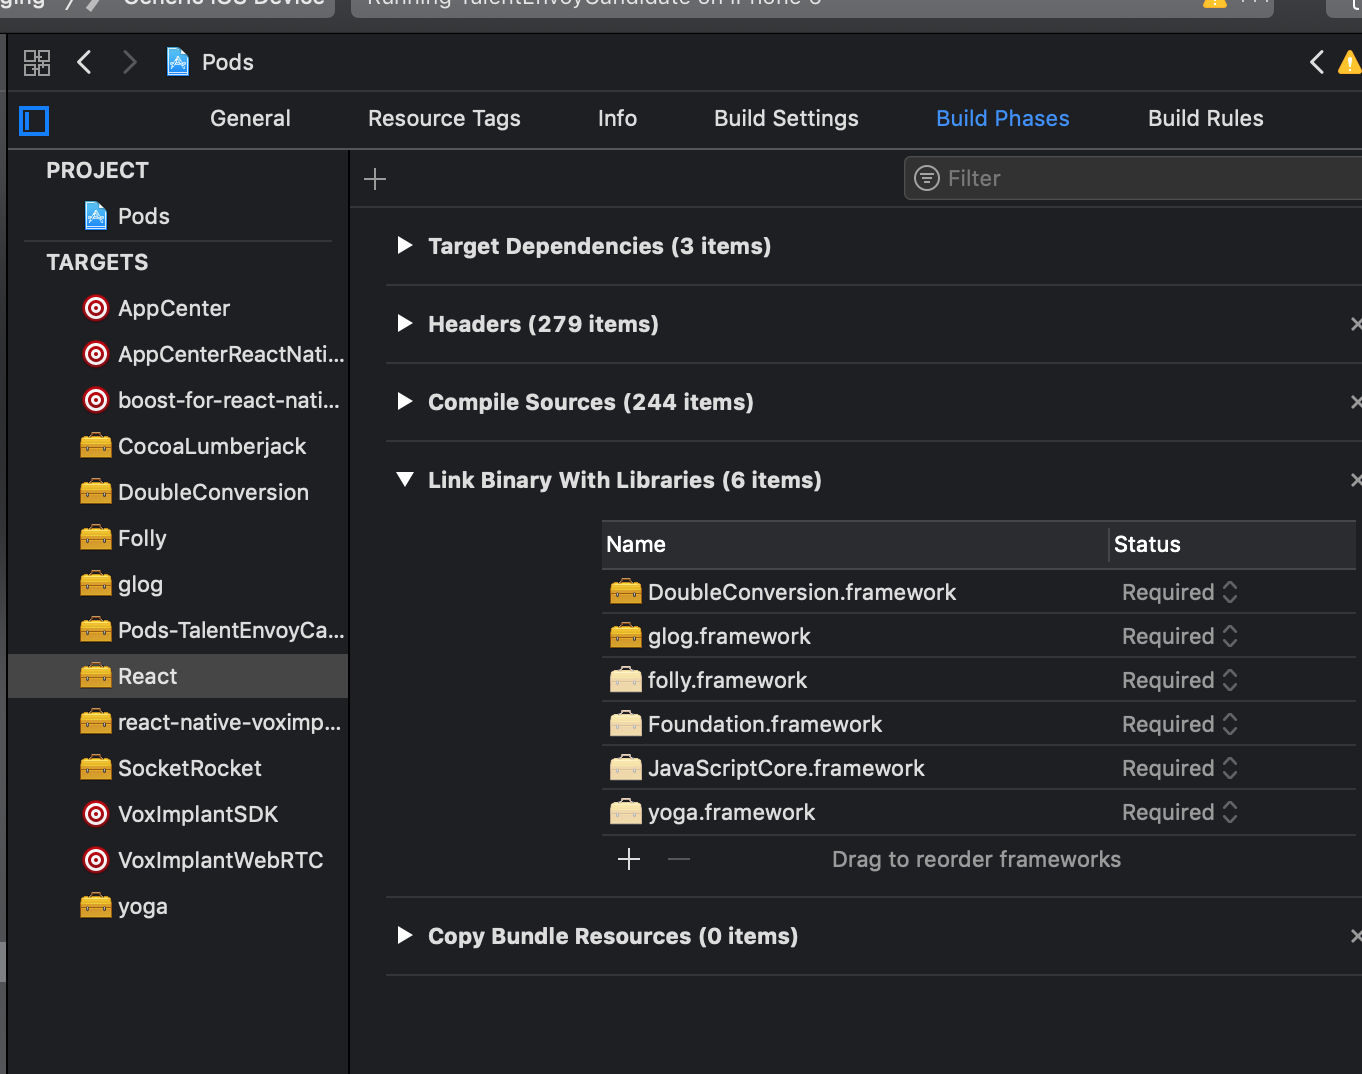Select the AppCenterReactNati... target
1362x1074 pixels.
pos(178,354)
